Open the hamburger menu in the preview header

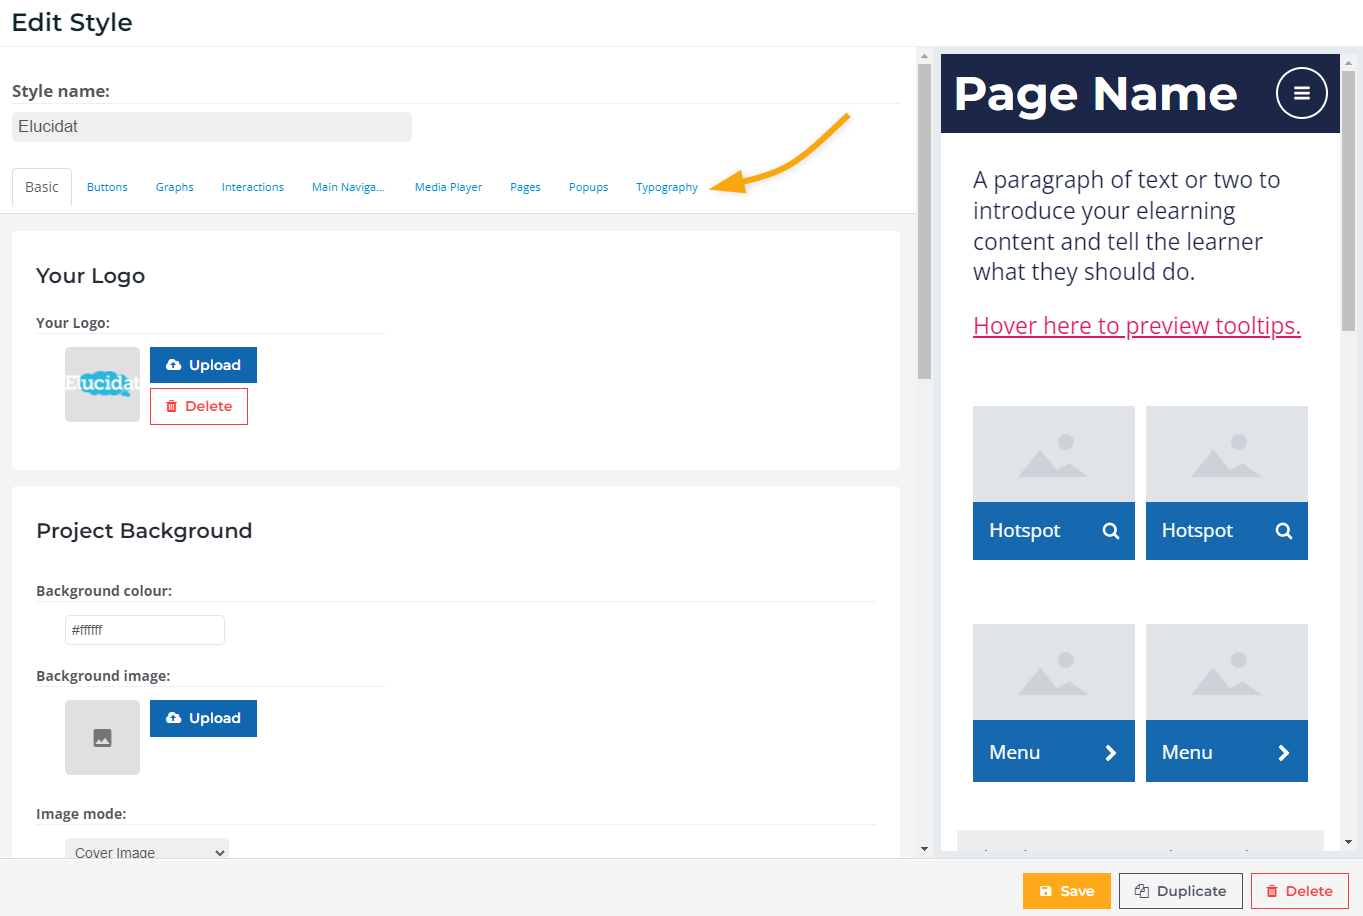(1301, 93)
